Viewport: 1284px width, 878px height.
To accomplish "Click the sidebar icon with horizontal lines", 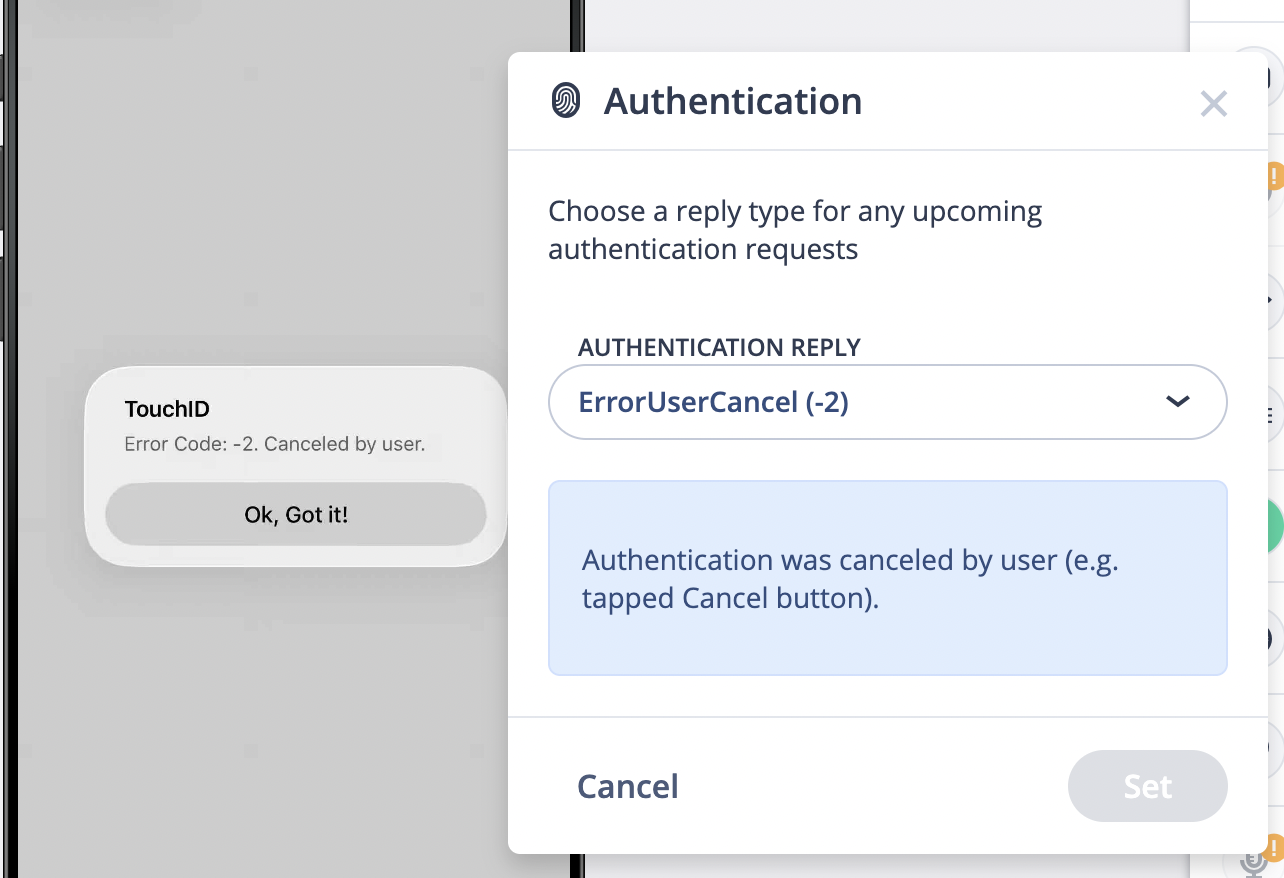I will tap(1272, 414).
